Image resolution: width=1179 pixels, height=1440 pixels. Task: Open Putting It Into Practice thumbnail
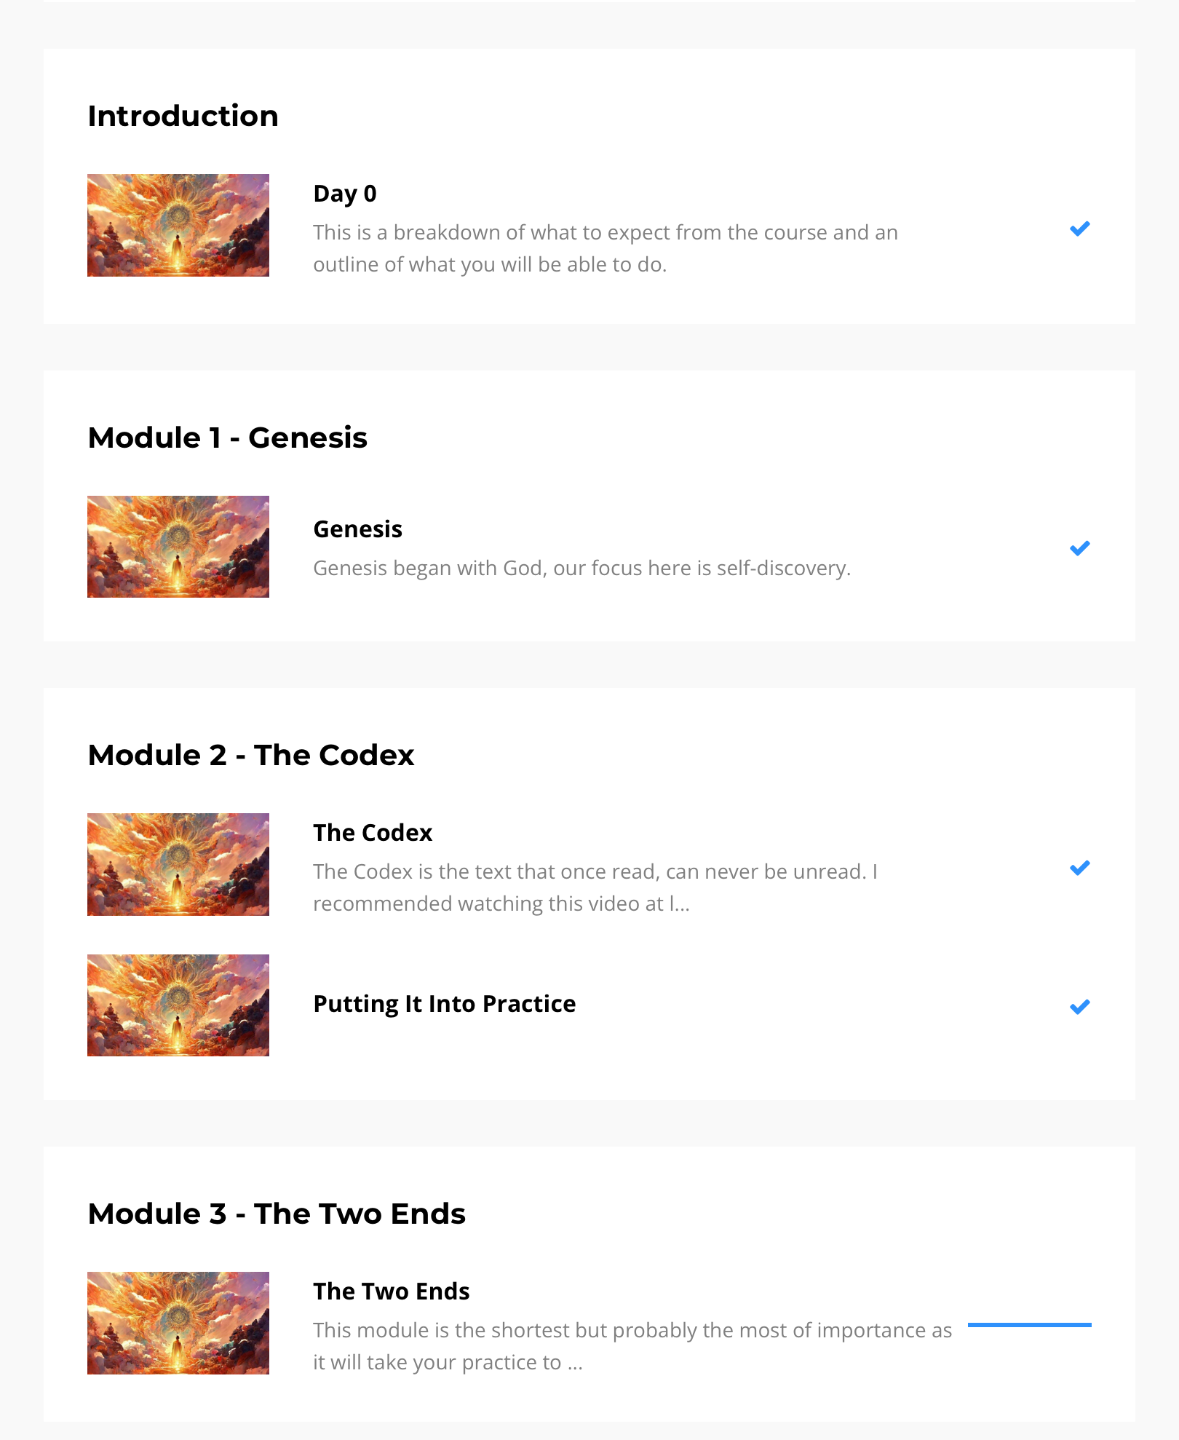point(178,1005)
